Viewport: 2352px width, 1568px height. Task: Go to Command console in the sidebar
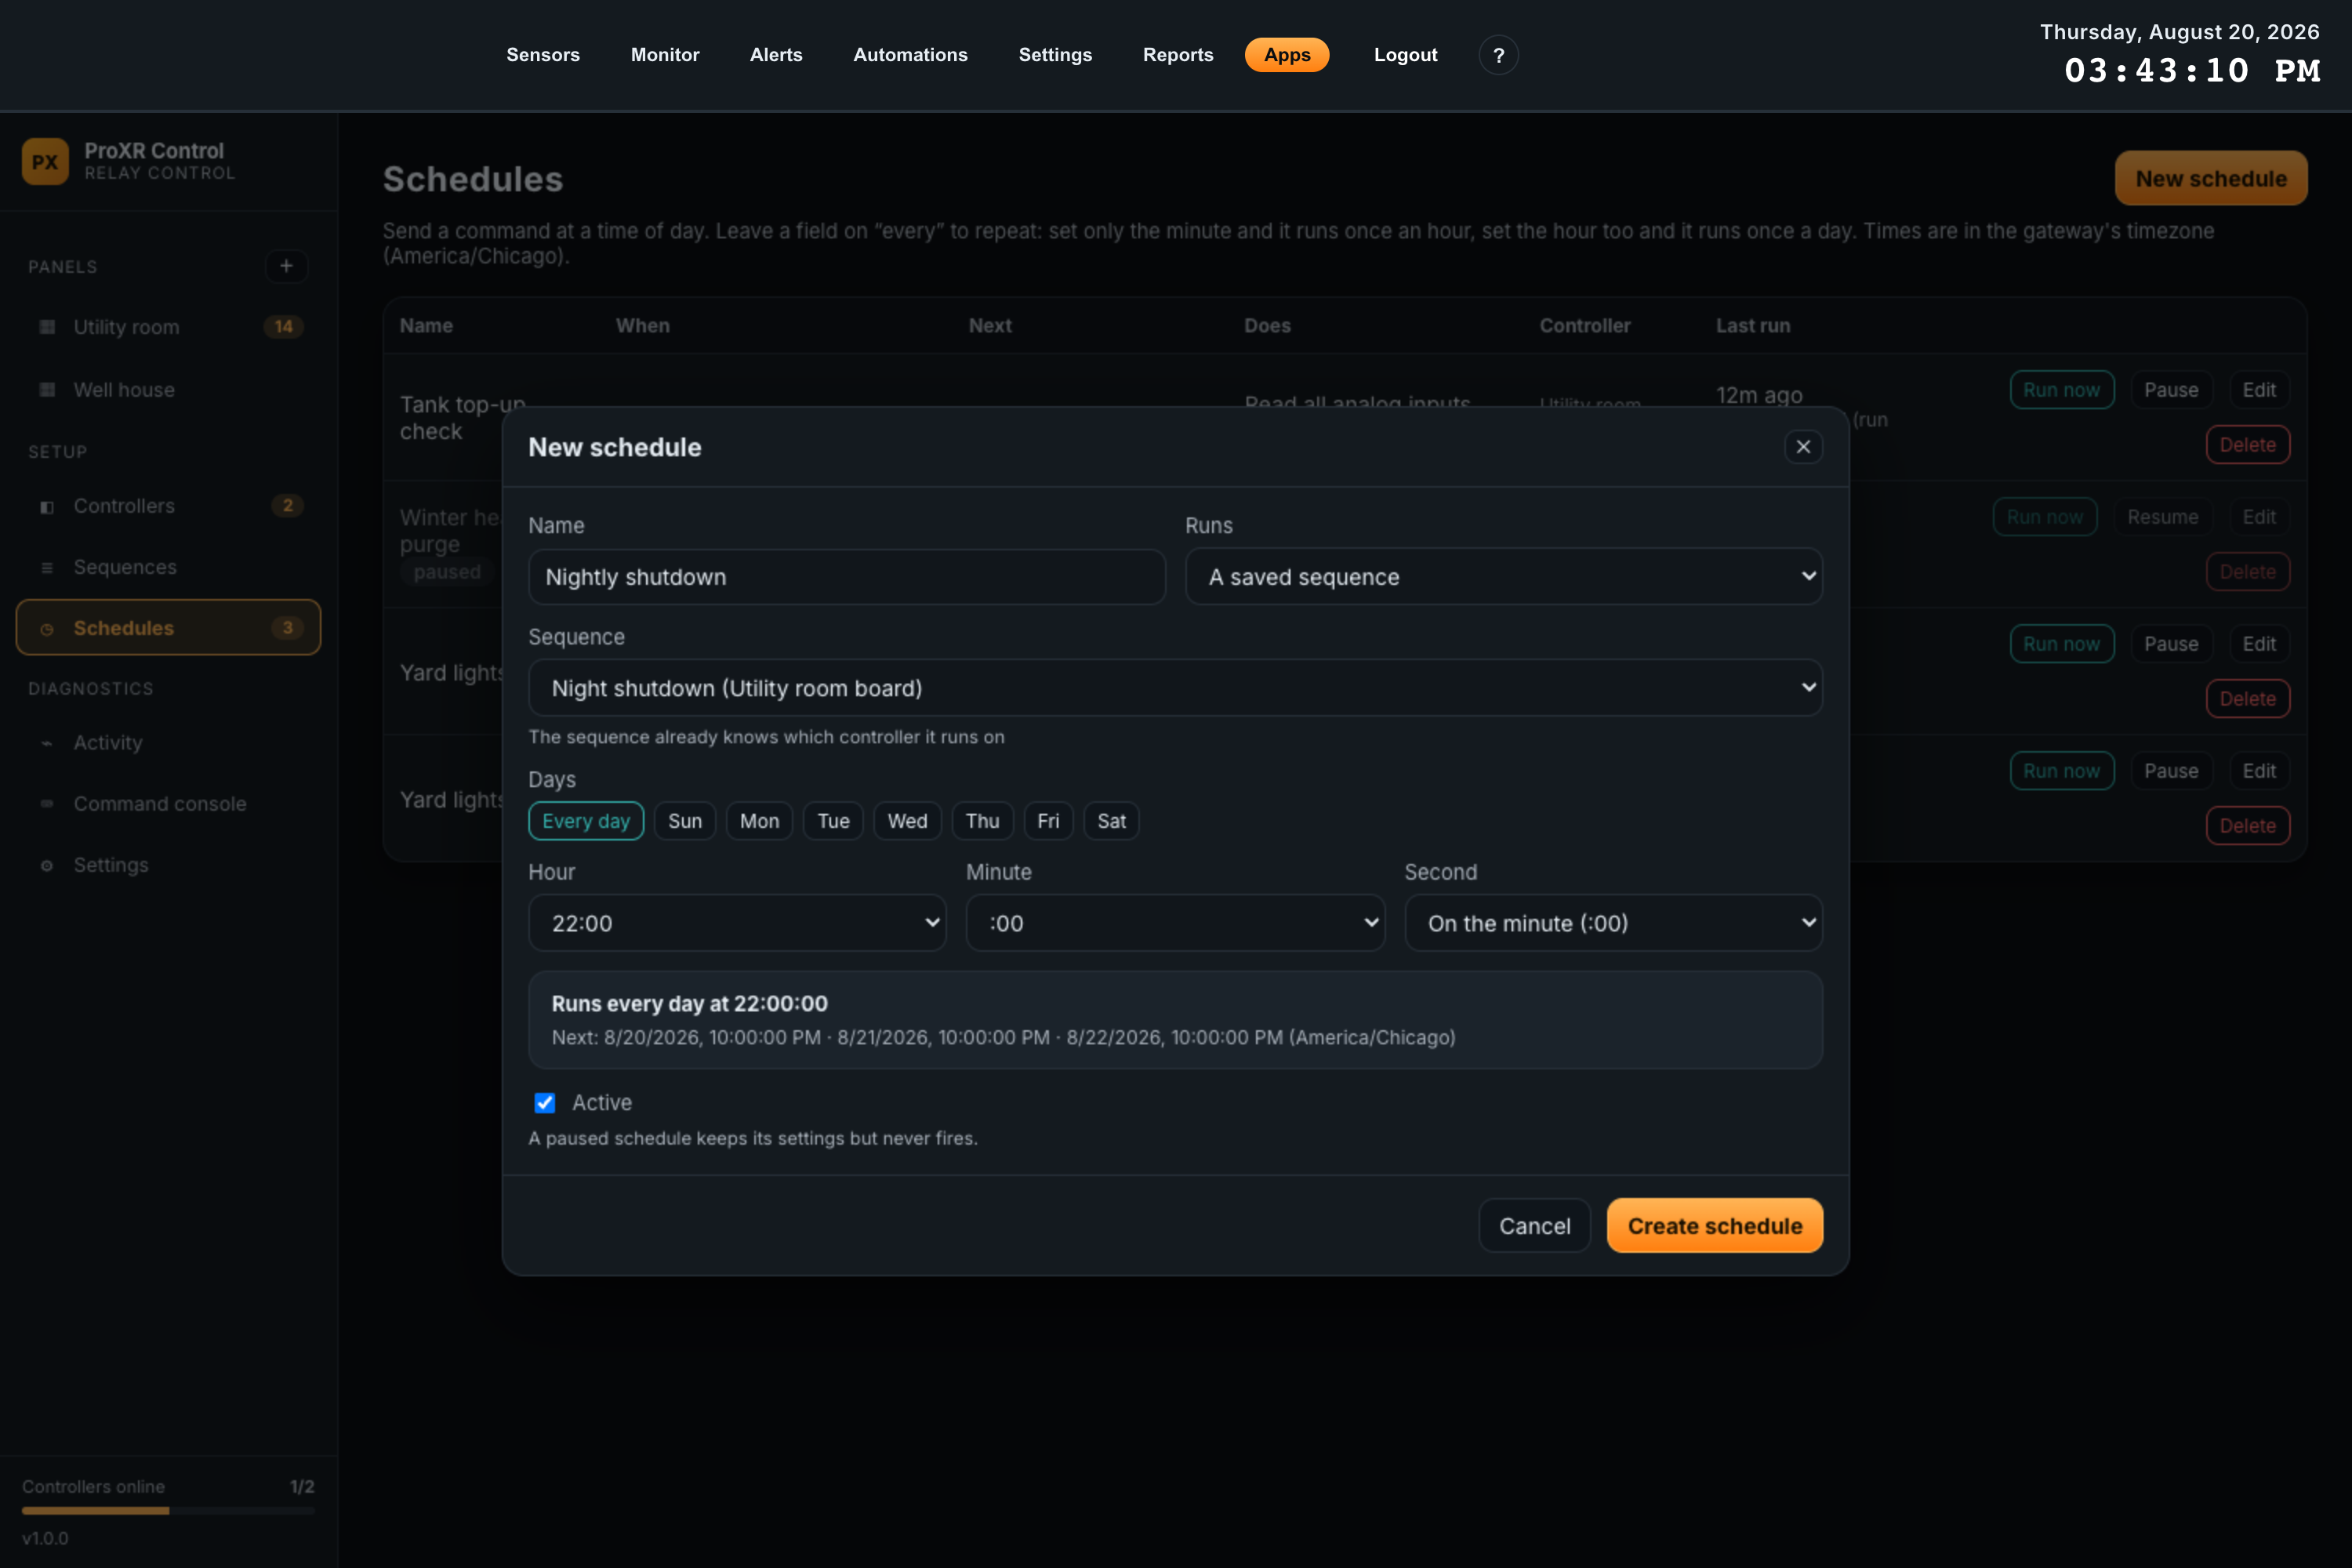pos(168,804)
